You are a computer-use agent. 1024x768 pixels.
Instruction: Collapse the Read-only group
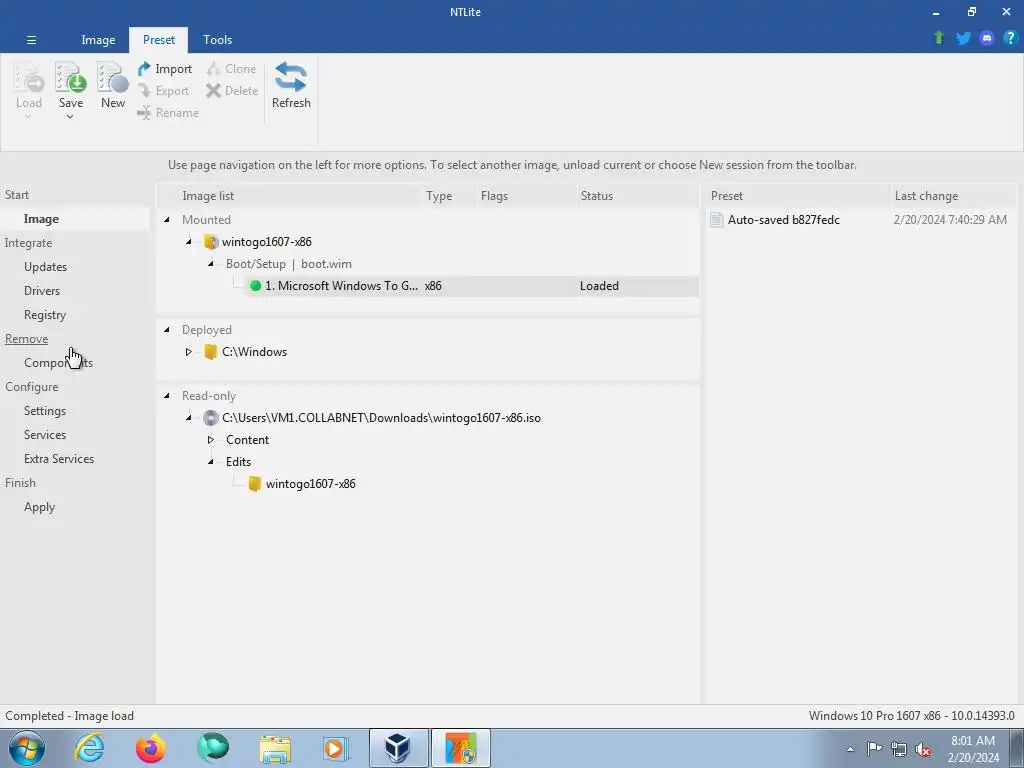click(x=167, y=396)
